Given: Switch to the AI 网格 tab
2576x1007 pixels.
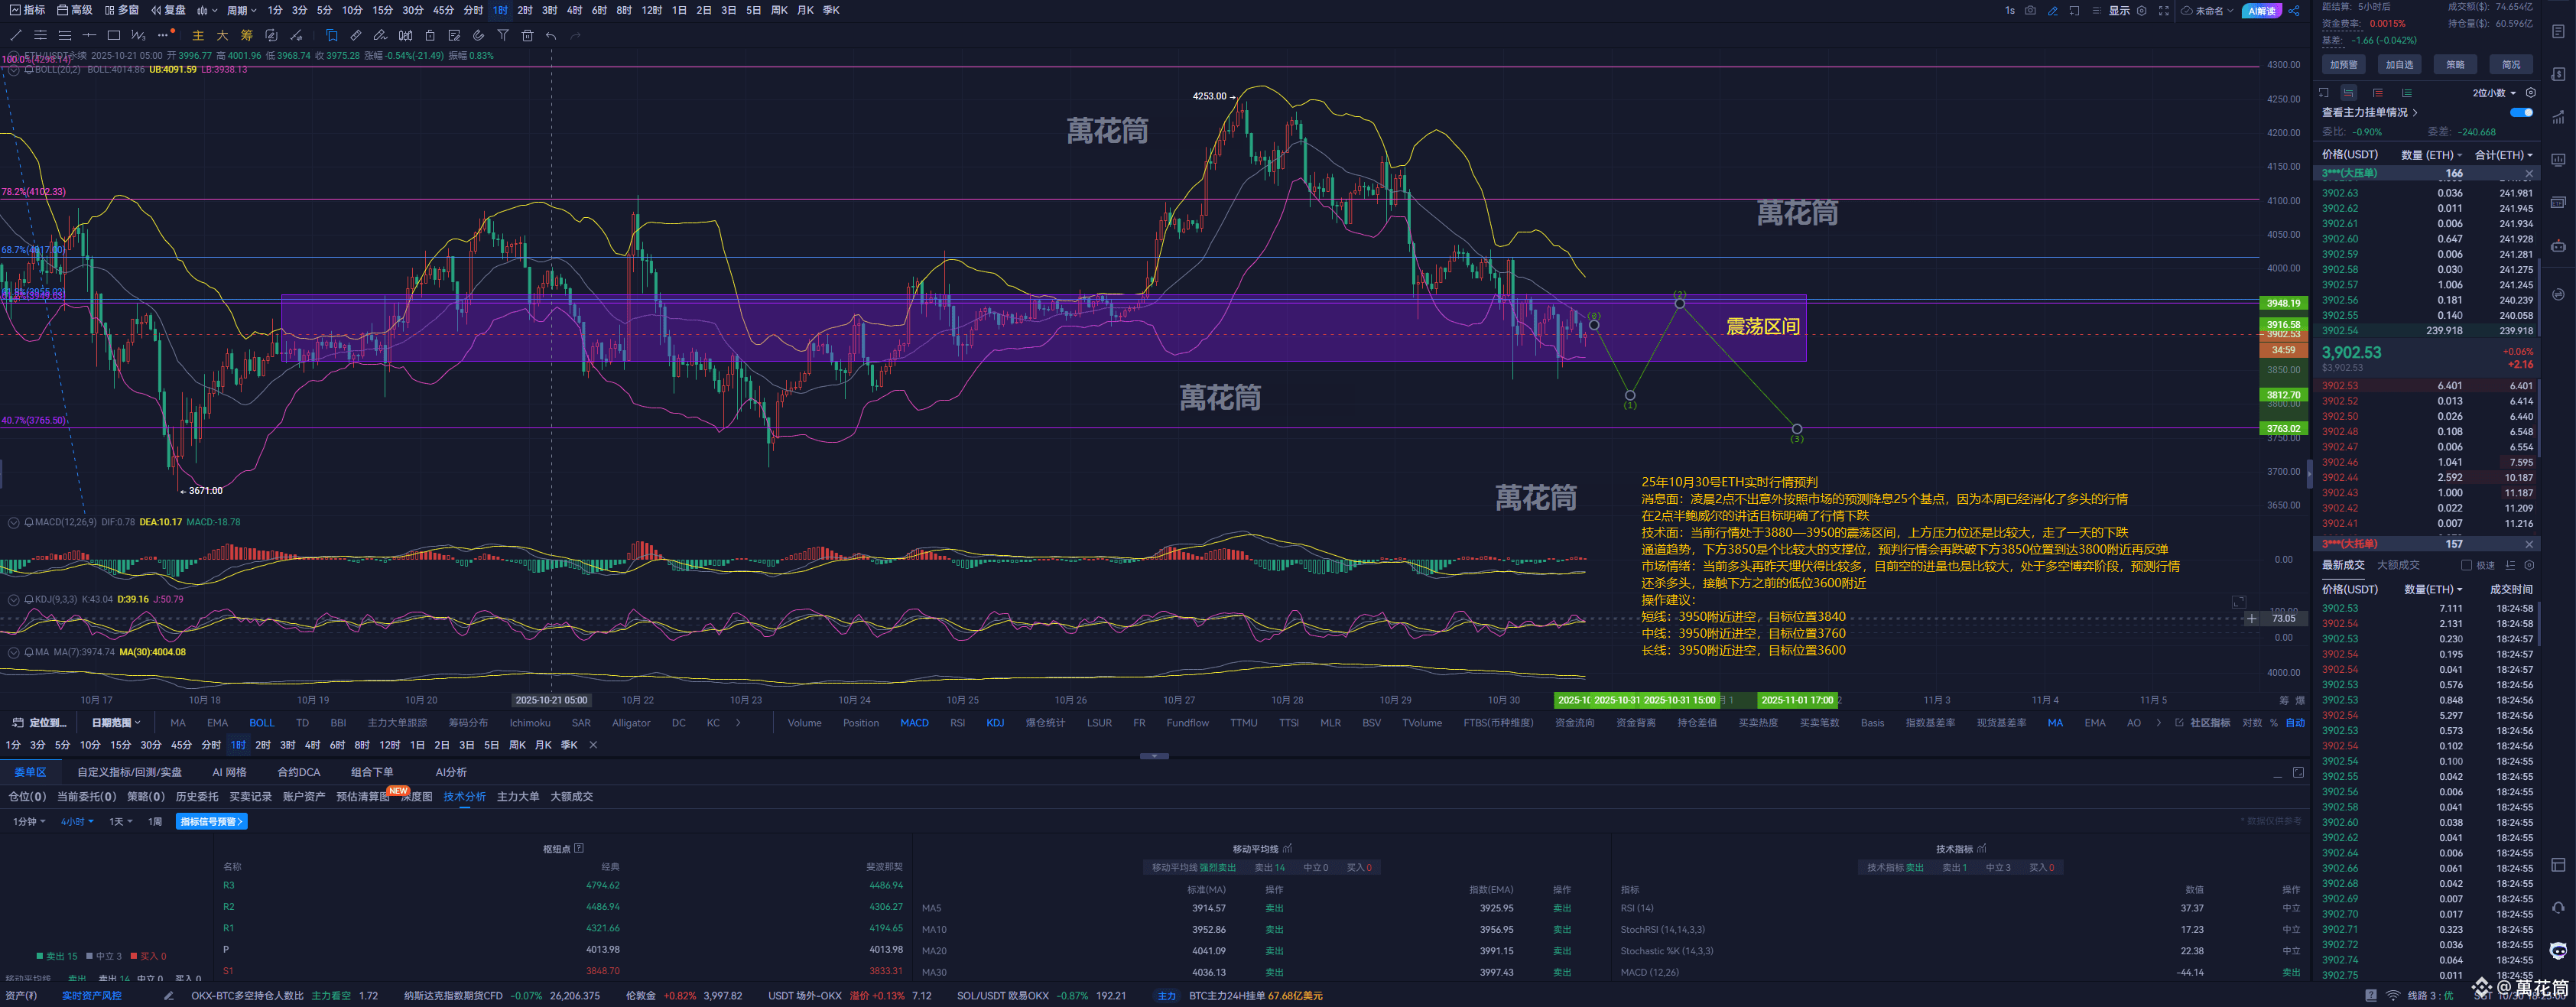Looking at the screenshot, I should (229, 772).
